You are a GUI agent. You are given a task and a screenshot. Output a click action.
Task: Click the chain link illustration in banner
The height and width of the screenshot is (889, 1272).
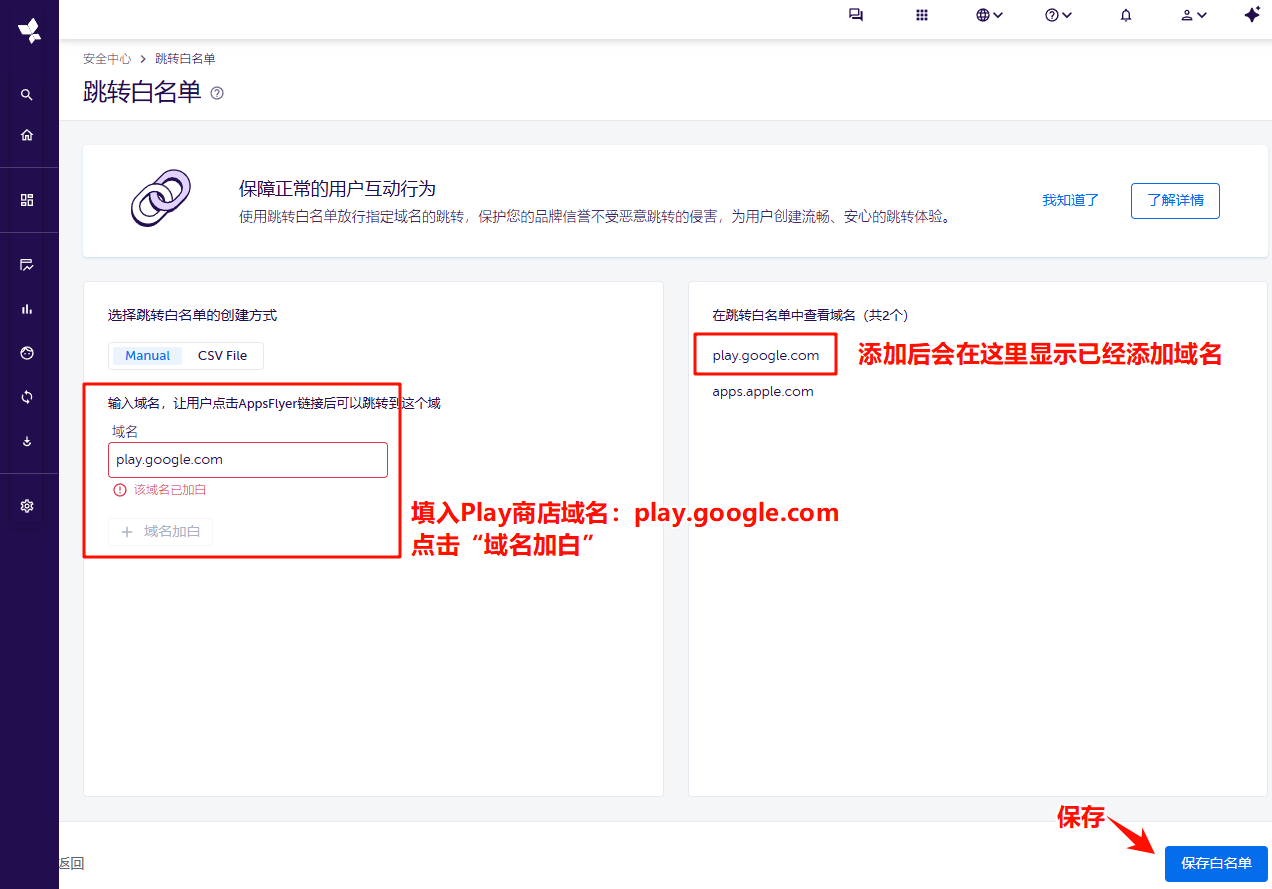click(x=160, y=198)
